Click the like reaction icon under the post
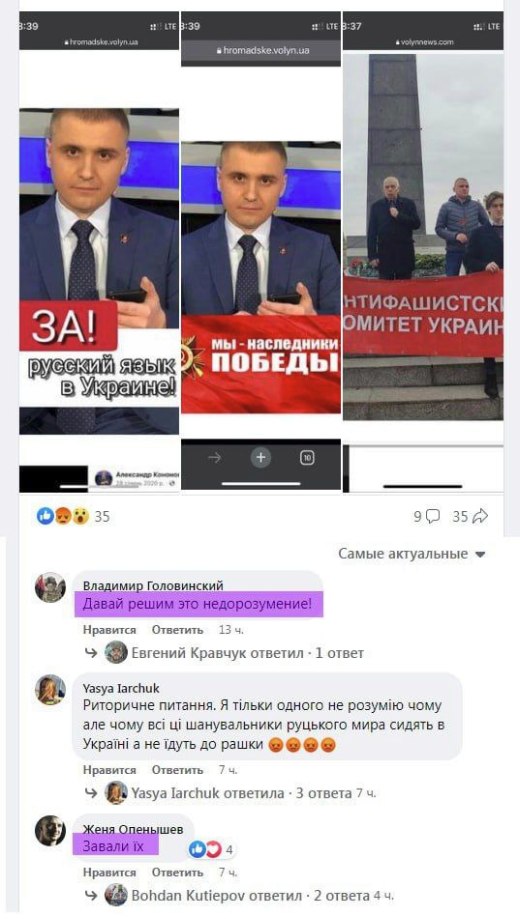Viewport: 520px width, 919px height. [45, 516]
